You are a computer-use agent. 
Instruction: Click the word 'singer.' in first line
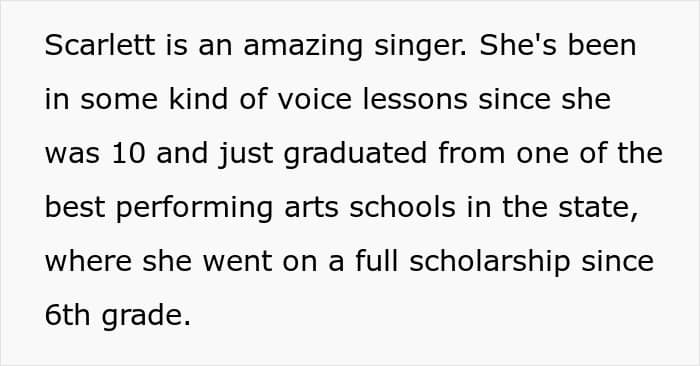point(420,47)
